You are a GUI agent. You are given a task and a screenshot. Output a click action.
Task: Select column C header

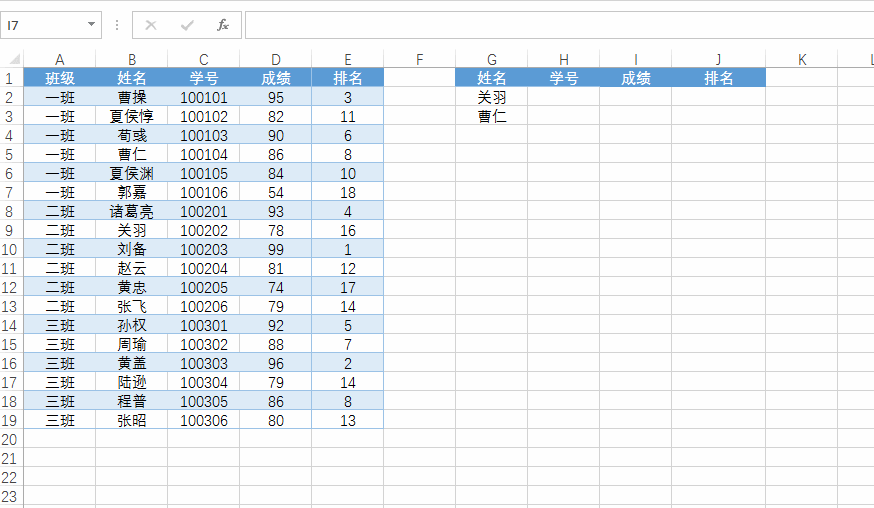point(203,59)
